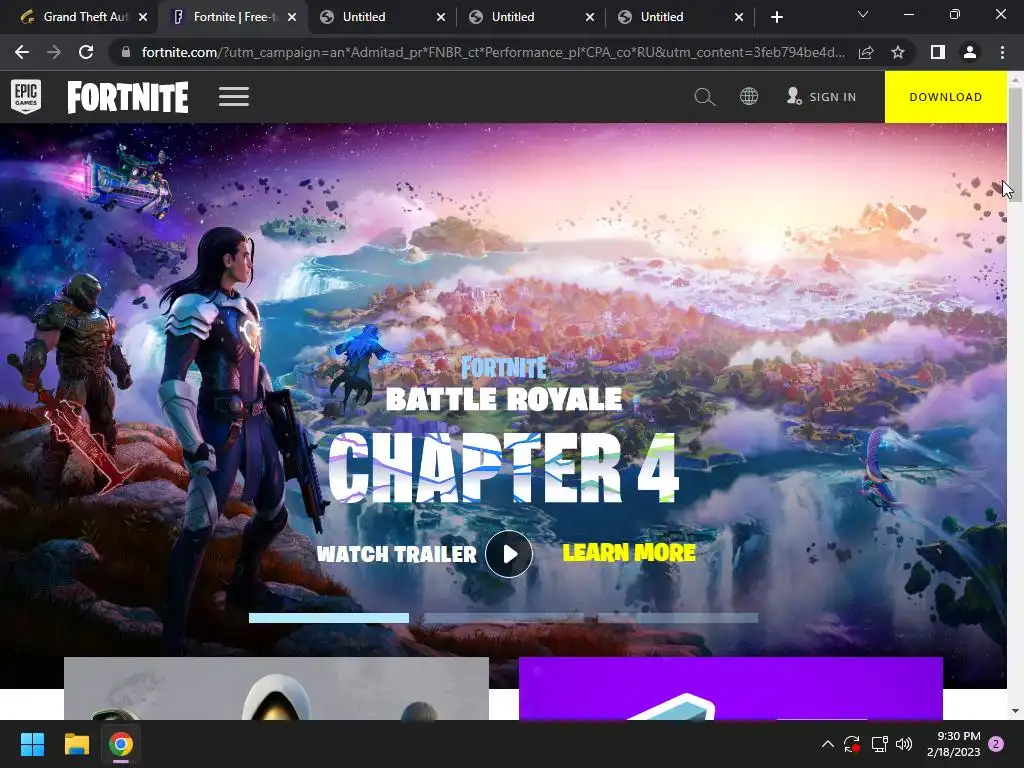The height and width of the screenshot is (768, 1024).
Task: Close the third Untitled tab
Action: click(x=739, y=17)
